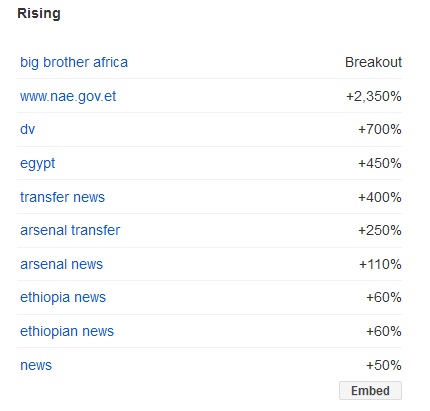Click the +250% arsenal transfer percentage

point(380,230)
